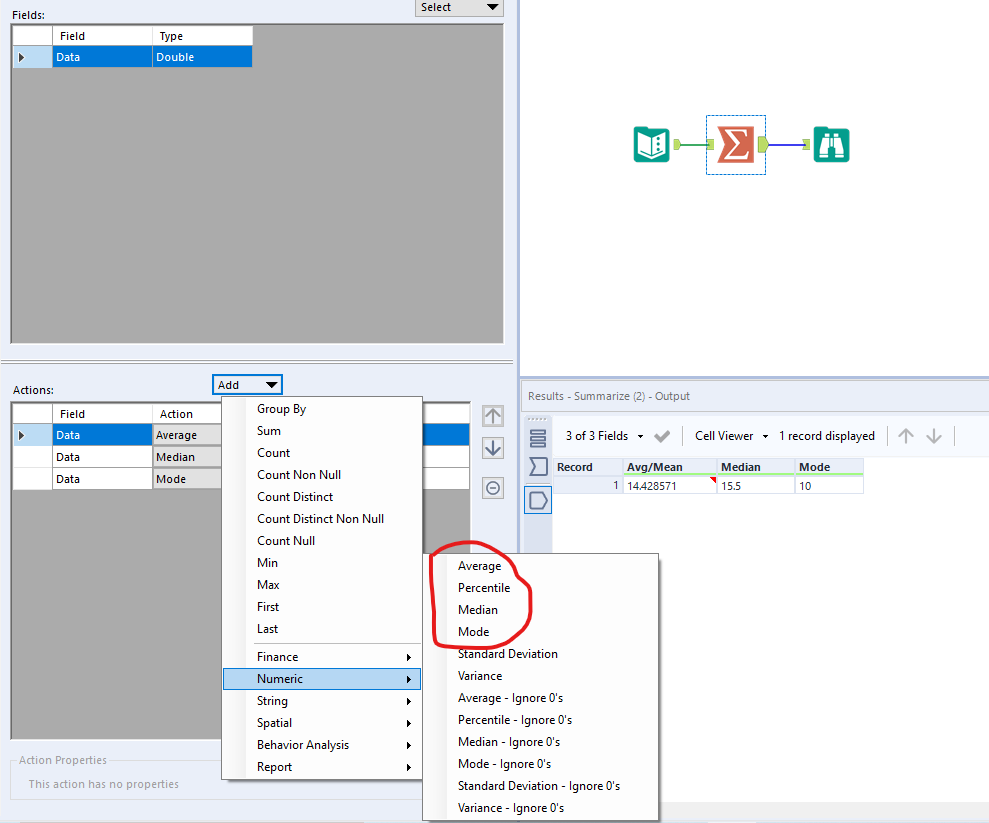Screen dimensions: 989x823
Task: Select the Summarize tool on the canvas
Action: pos(736,144)
